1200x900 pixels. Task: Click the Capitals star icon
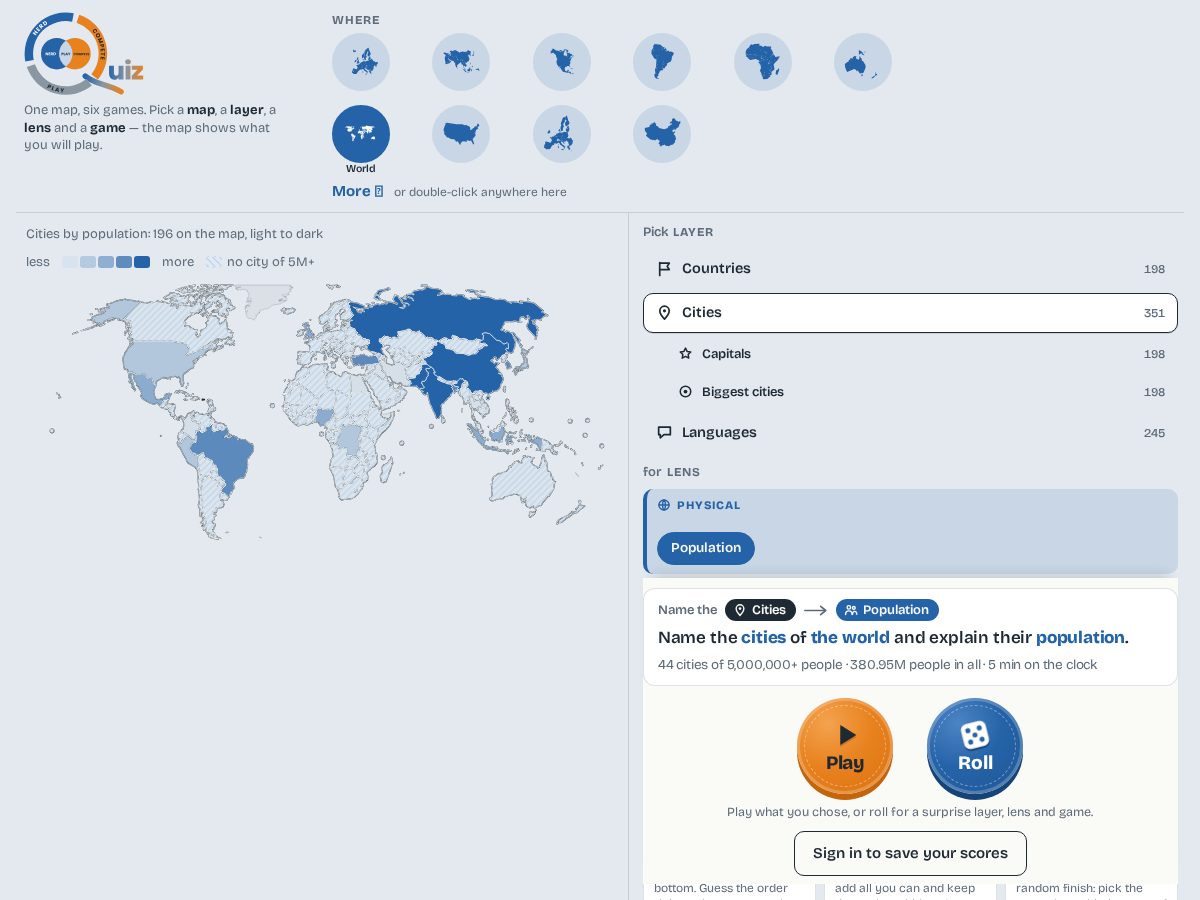click(685, 354)
